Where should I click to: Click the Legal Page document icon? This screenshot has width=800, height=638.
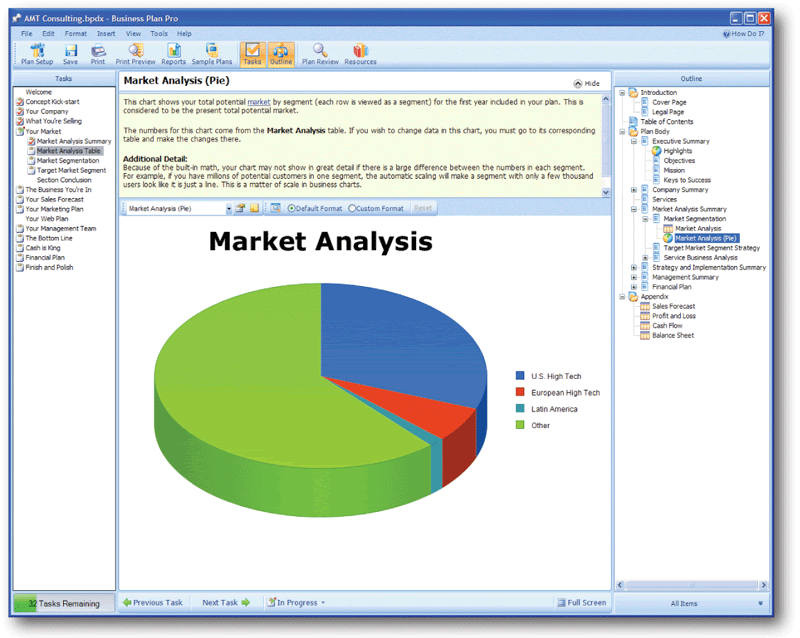tap(645, 112)
